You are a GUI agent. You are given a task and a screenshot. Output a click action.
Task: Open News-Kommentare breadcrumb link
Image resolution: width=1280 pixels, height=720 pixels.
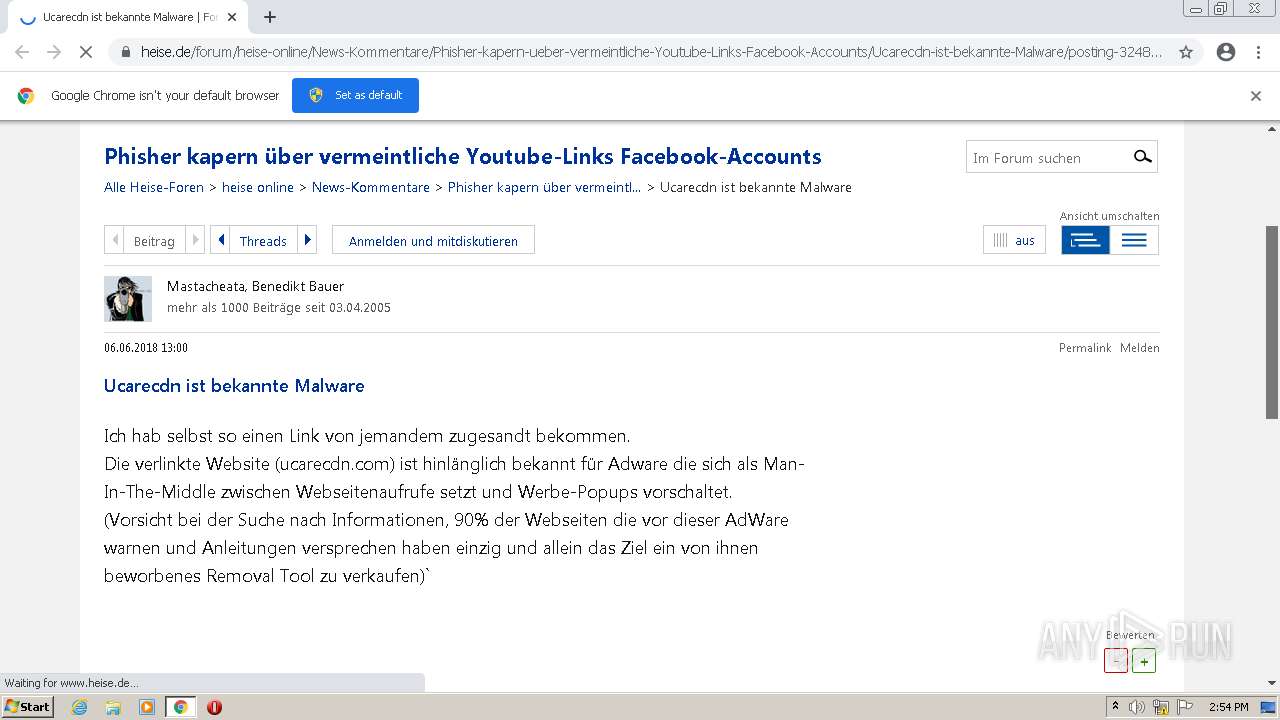click(371, 187)
